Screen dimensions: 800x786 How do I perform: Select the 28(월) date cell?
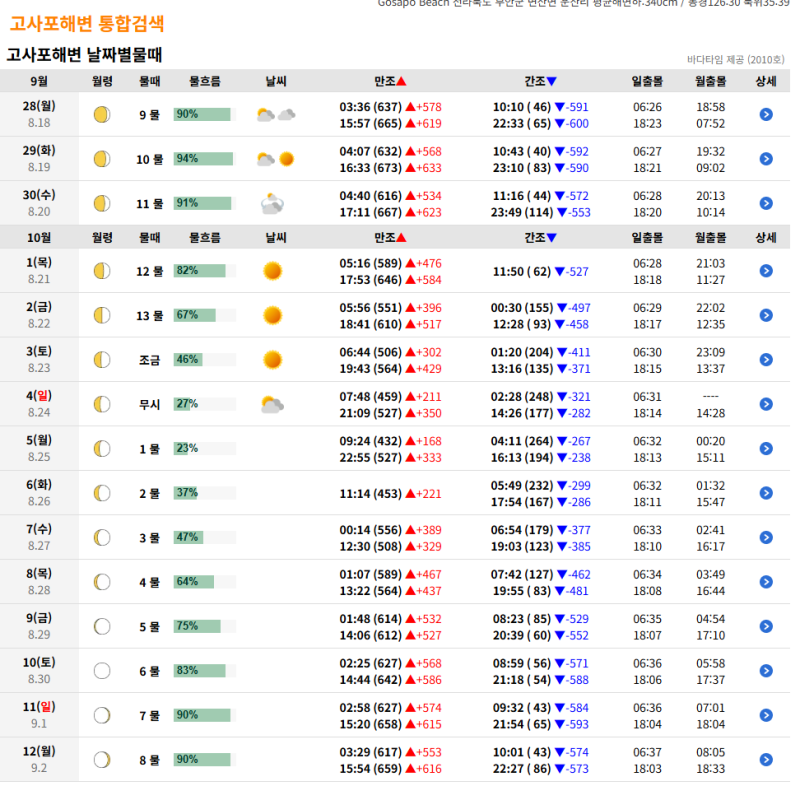tap(39, 114)
